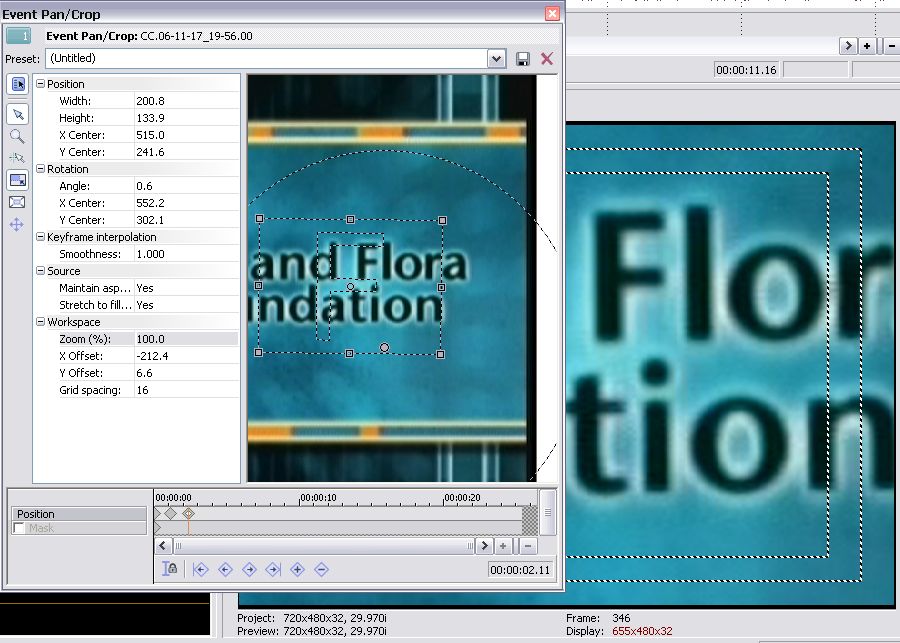This screenshot has height=643, width=900.
Task: Select the Normal Edit arrow tool
Action: coord(18,114)
